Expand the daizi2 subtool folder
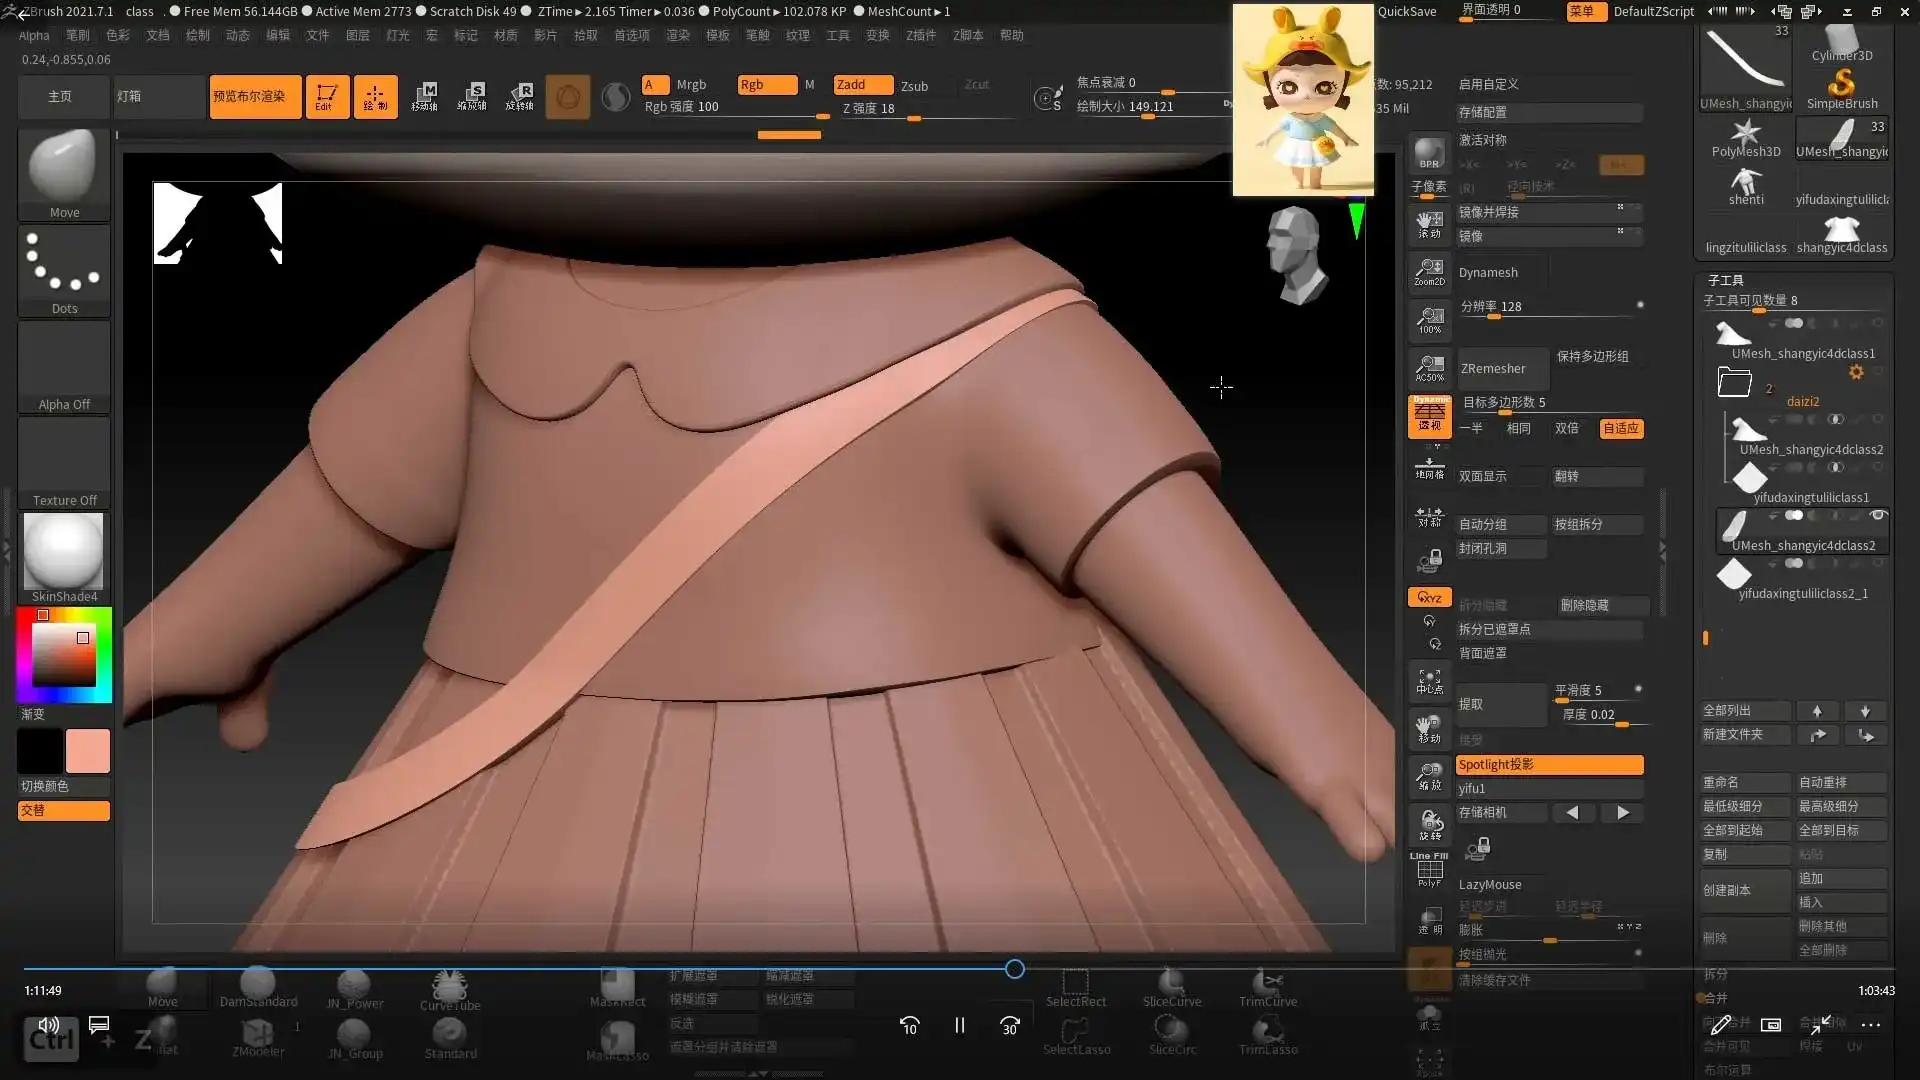The width and height of the screenshot is (1920, 1080). pos(1735,382)
